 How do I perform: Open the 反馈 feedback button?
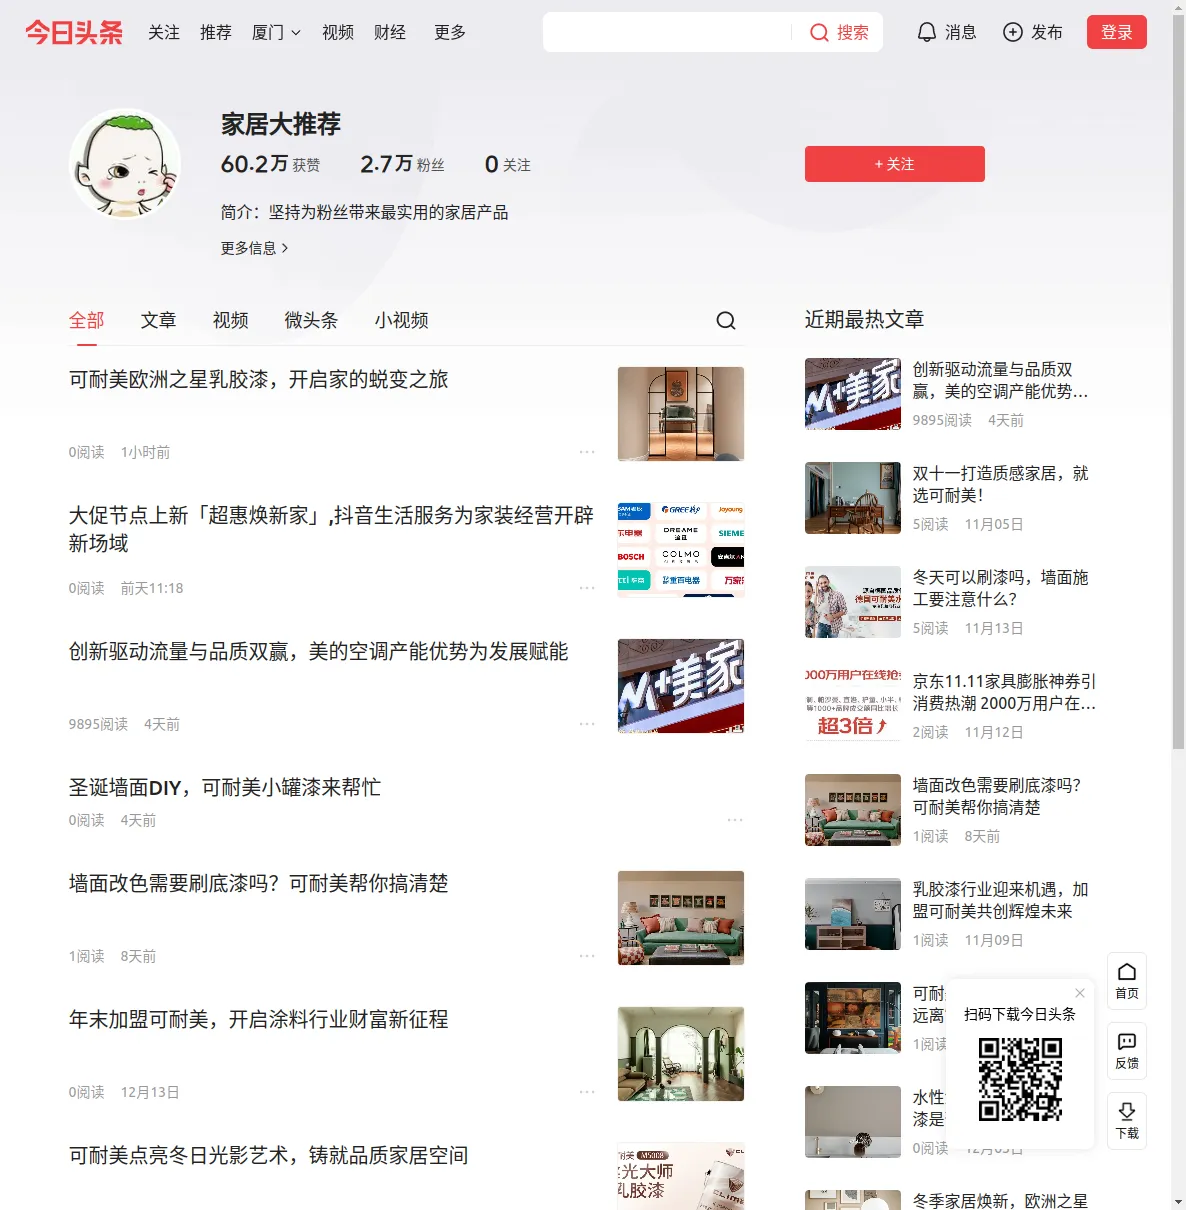point(1127,1051)
